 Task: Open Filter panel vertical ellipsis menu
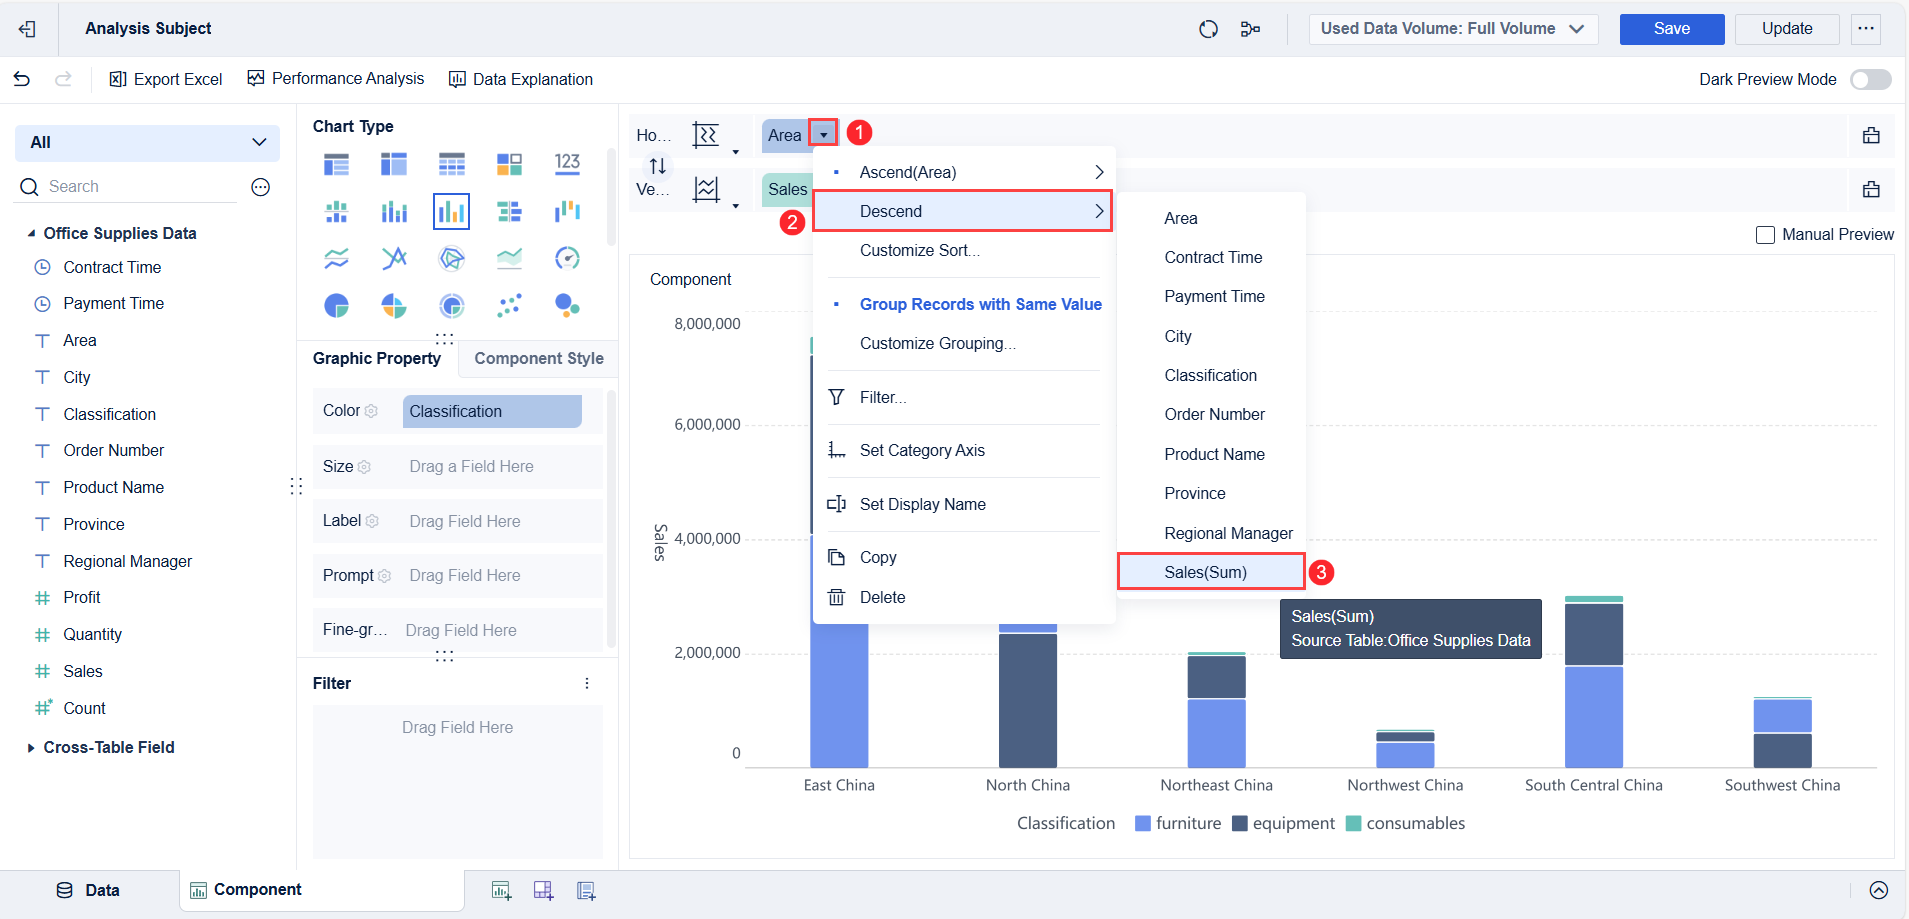587,683
